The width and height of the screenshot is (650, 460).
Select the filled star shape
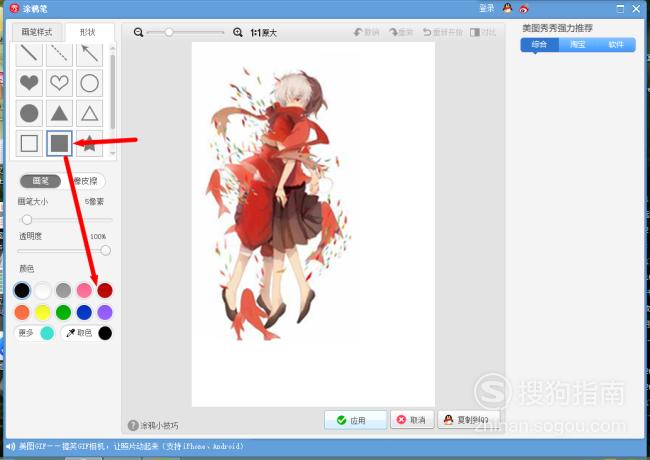coord(90,143)
